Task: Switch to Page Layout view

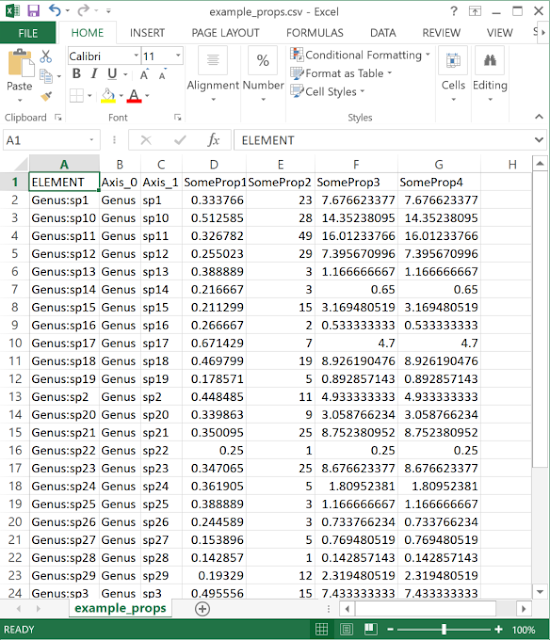Action: (x=346, y=629)
